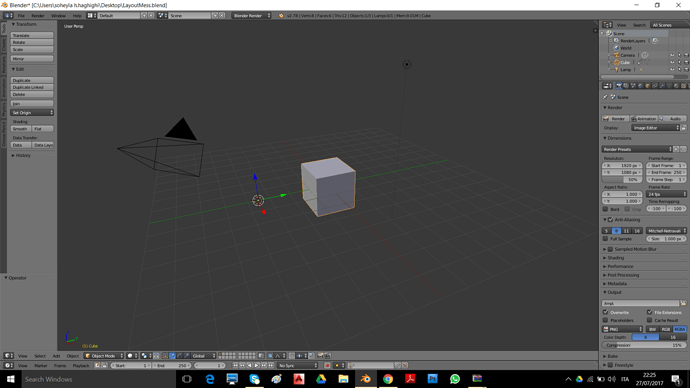Enable the Cache Result checkbox
Viewport: 690px width, 388px height.
click(x=650, y=320)
